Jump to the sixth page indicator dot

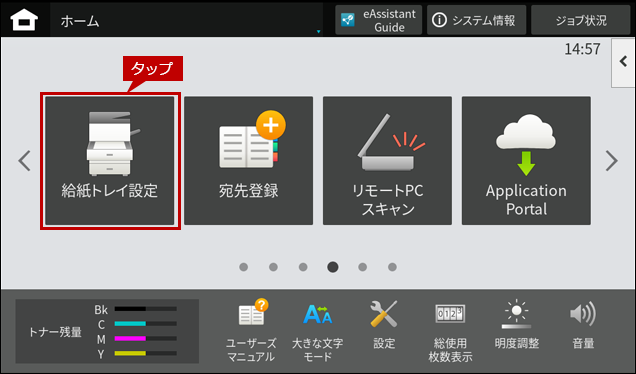click(x=392, y=267)
